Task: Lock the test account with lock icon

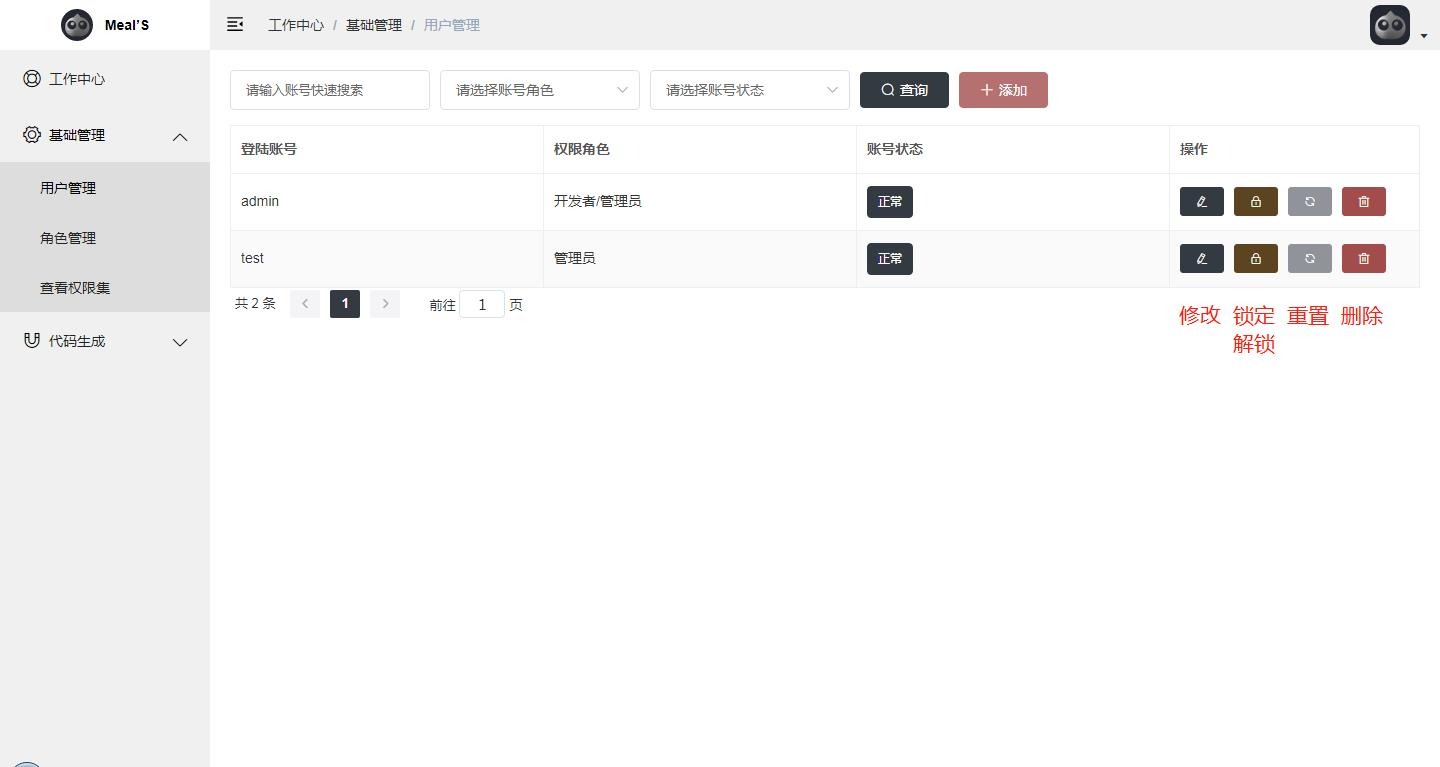Action: click(x=1255, y=259)
